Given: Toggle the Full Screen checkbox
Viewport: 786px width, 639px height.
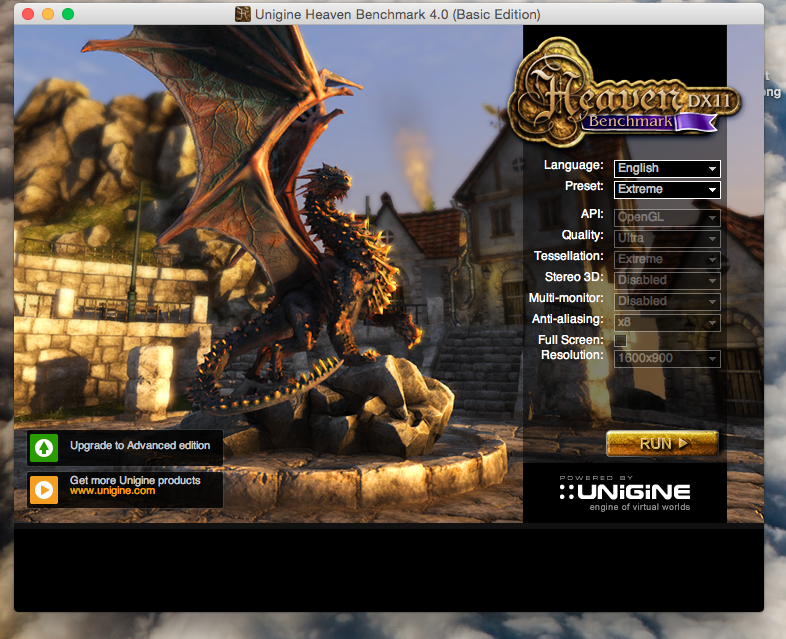Looking at the screenshot, I should pos(621,340).
